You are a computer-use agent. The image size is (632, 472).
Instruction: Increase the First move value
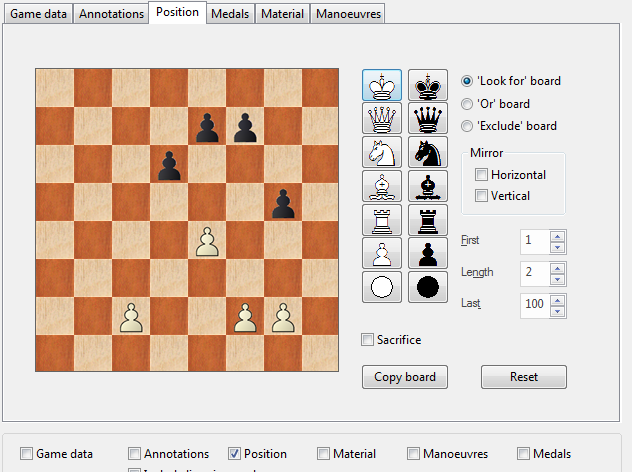point(557,237)
